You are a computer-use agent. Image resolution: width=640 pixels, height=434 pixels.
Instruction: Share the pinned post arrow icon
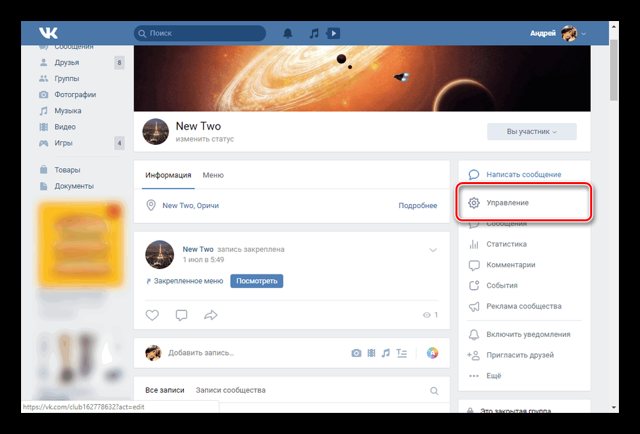coord(211,315)
